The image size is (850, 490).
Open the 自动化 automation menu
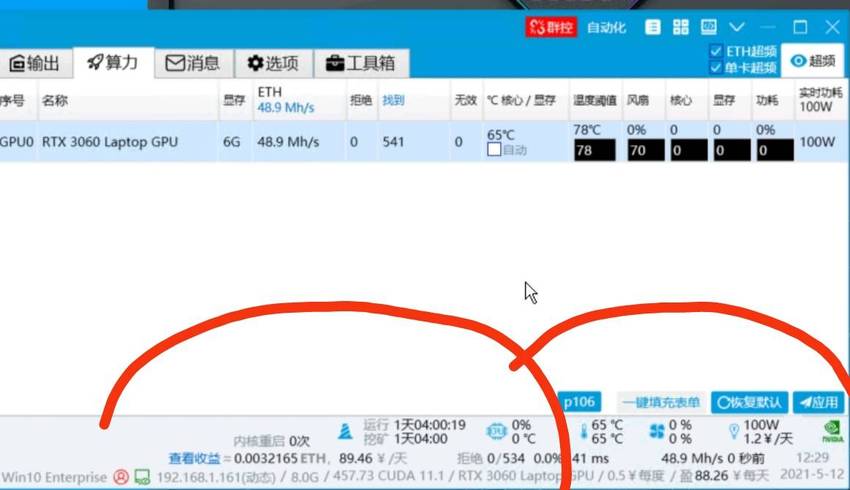(x=607, y=28)
